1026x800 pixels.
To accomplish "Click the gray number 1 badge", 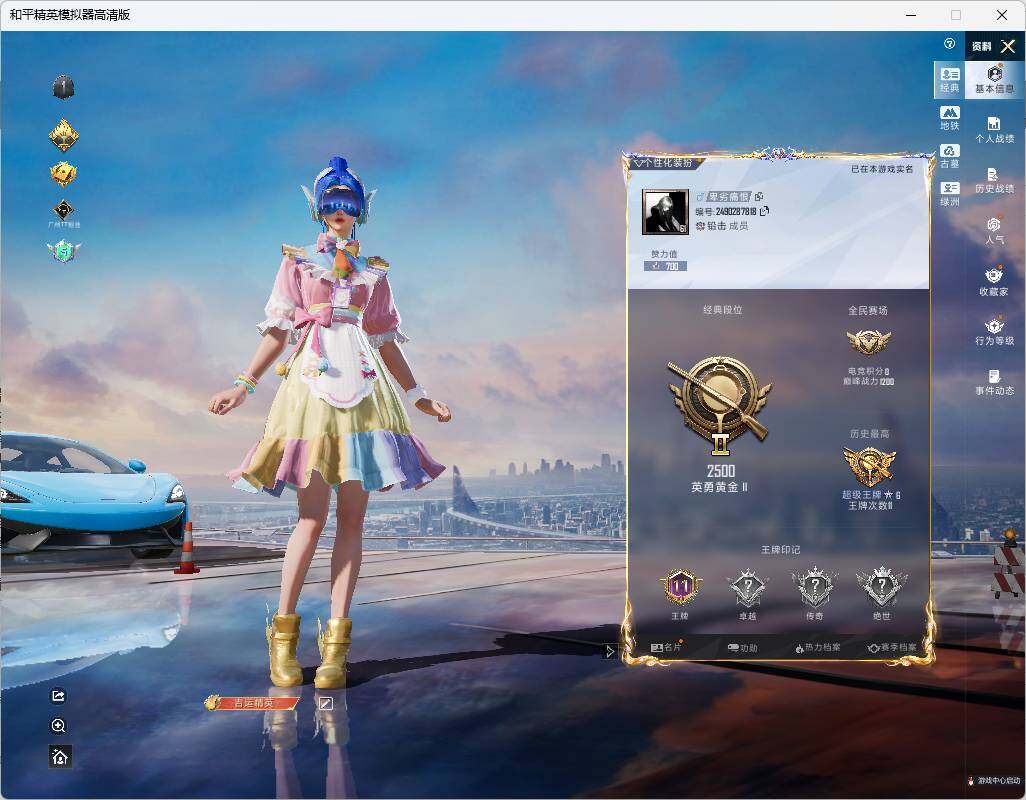I will pos(63,87).
